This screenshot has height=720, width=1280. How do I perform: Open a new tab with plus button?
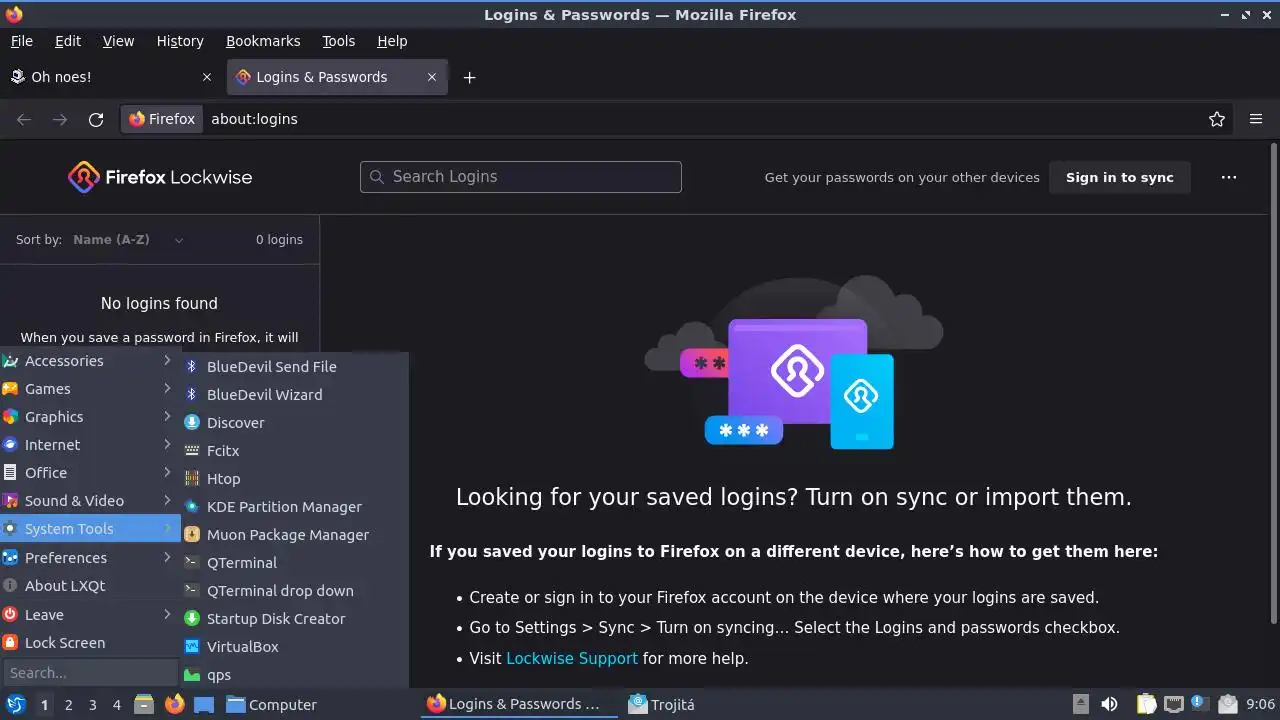(469, 77)
